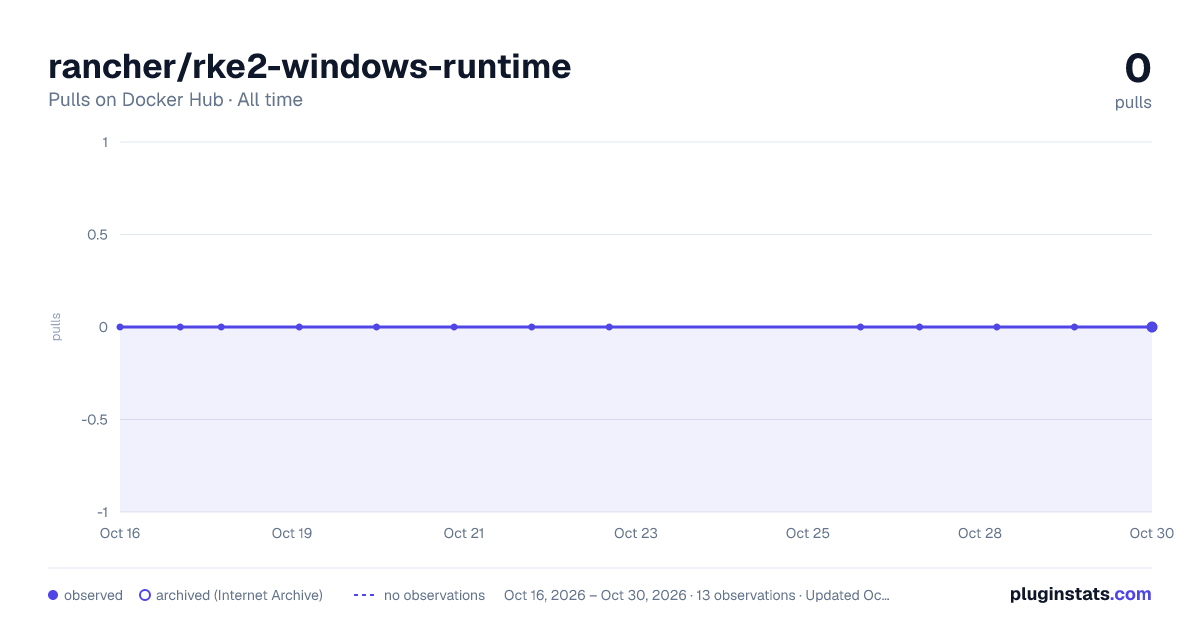Click the Oct 25 x-axis label

click(x=808, y=533)
